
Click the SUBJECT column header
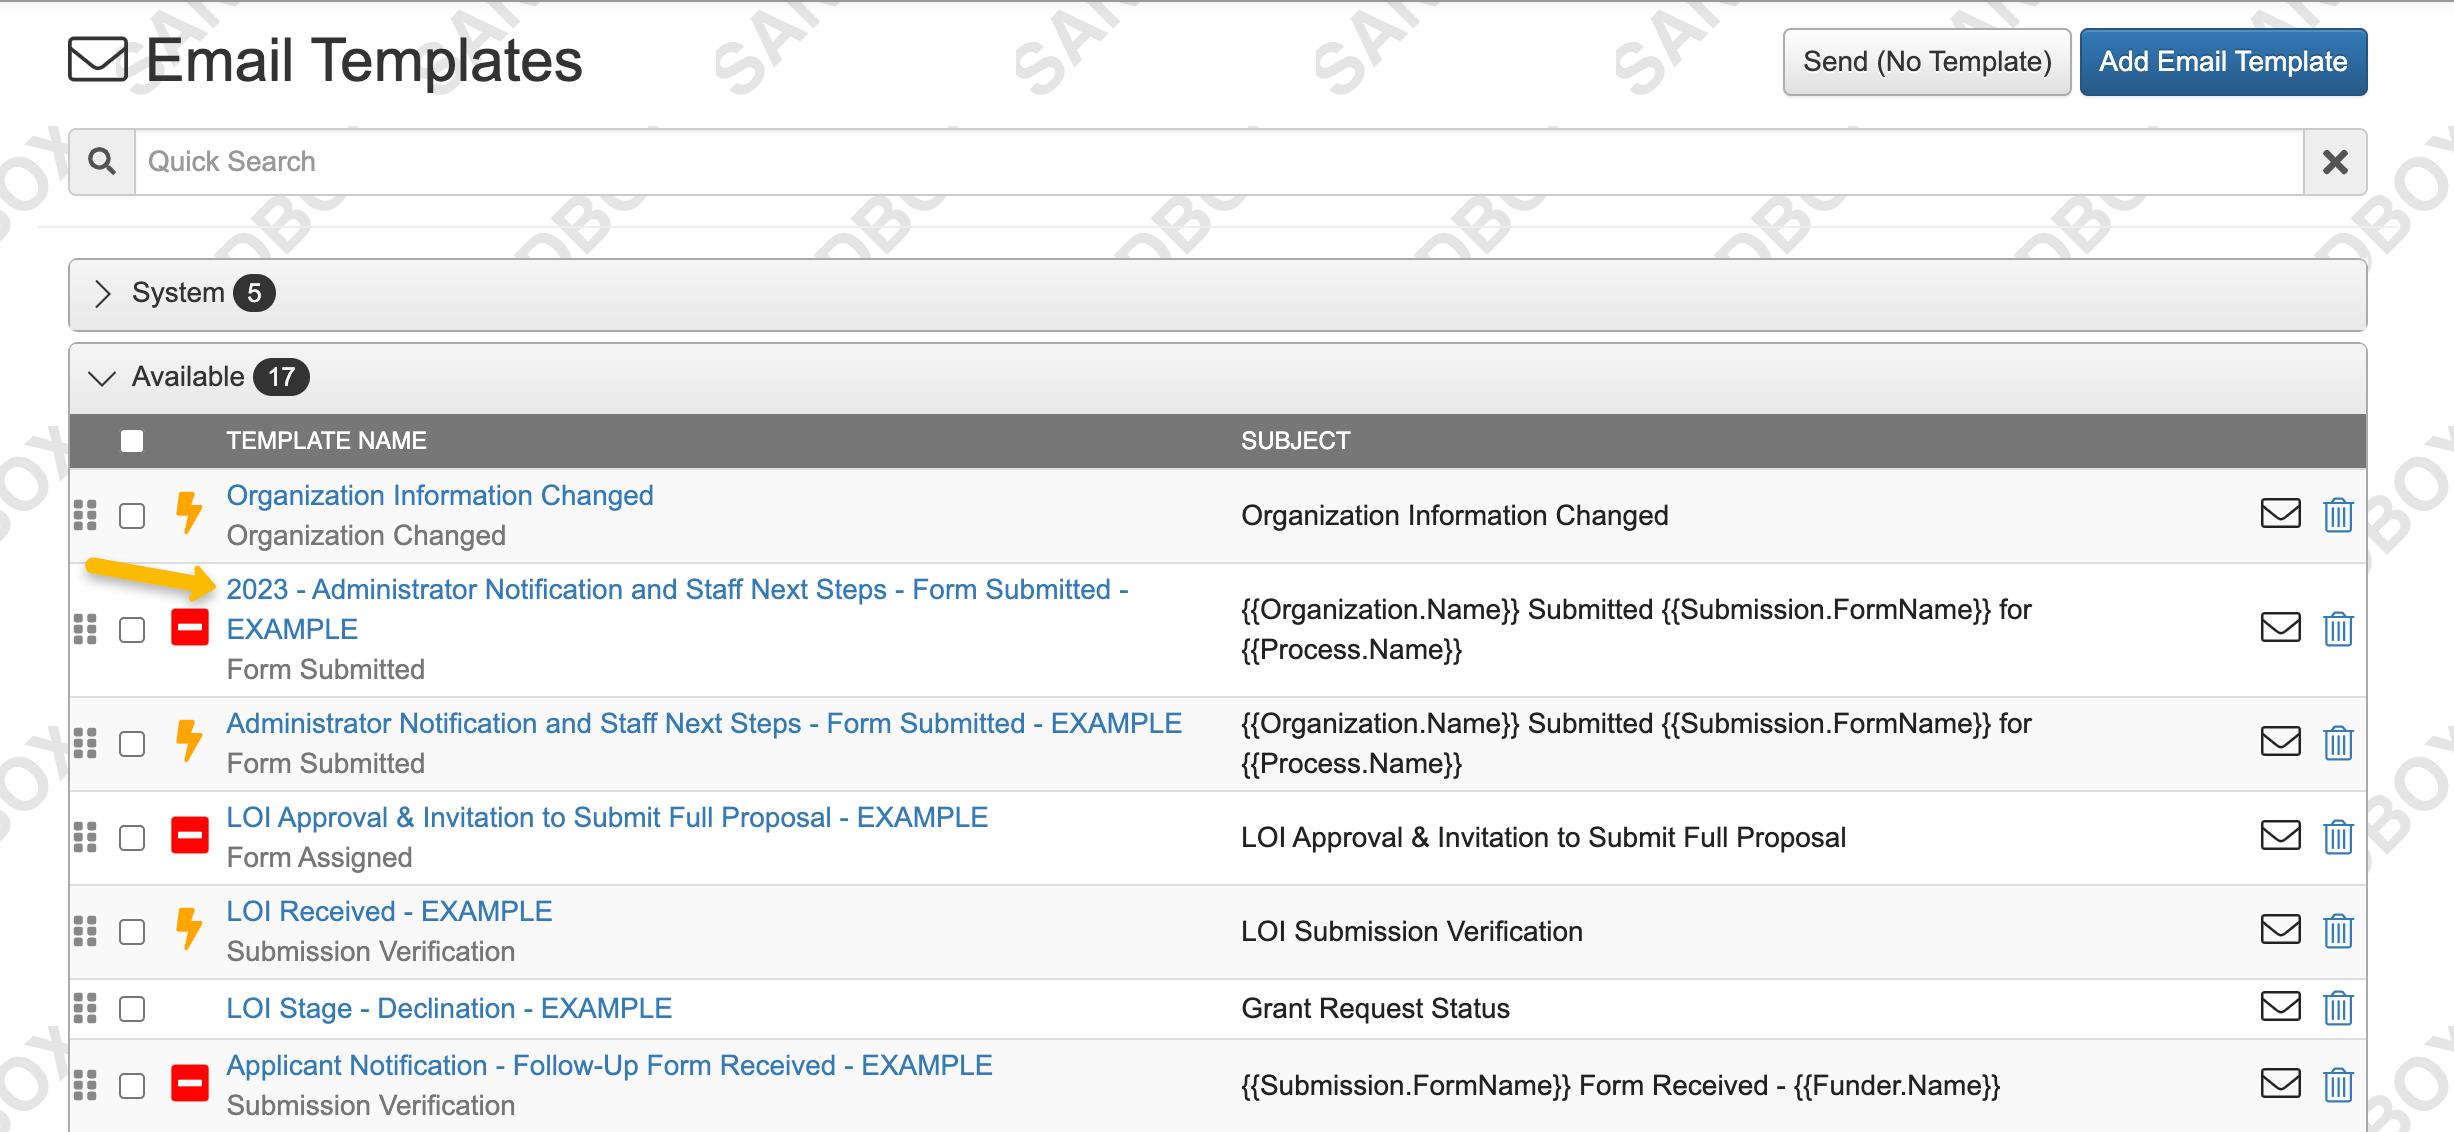pyautogui.click(x=1295, y=440)
